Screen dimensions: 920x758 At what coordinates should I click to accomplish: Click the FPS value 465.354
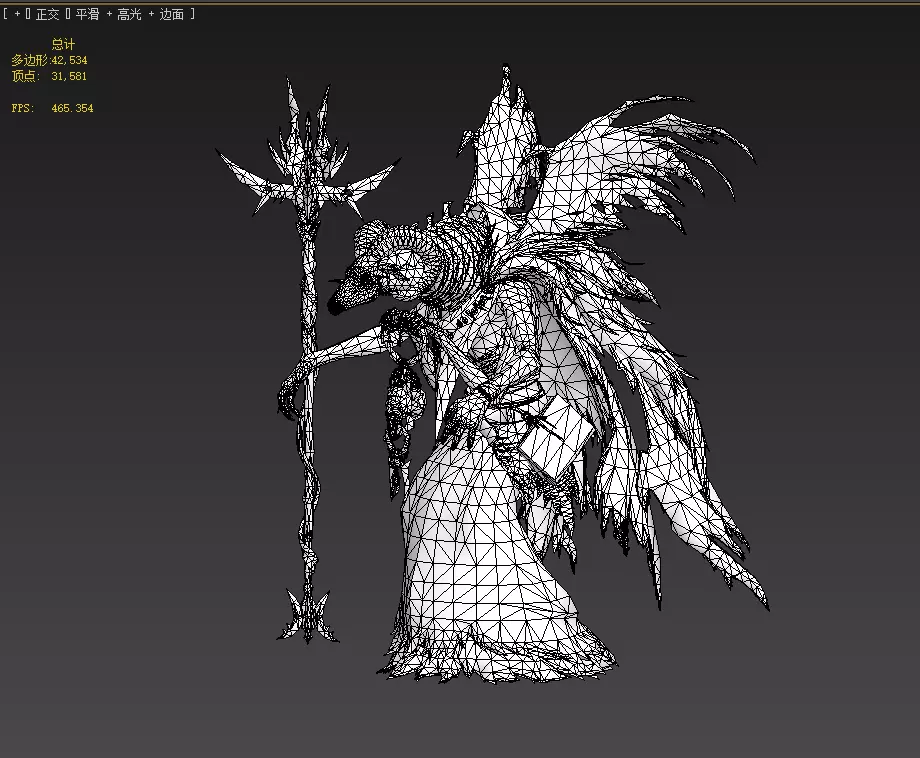click(x=72, y=109)
